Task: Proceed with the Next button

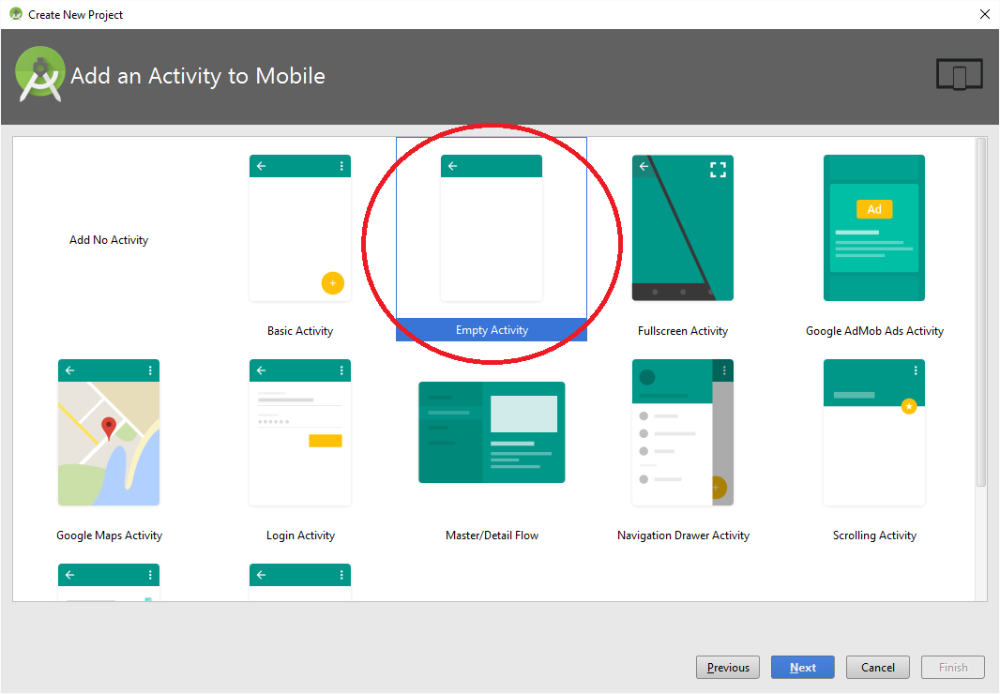Action: (802, 667)
